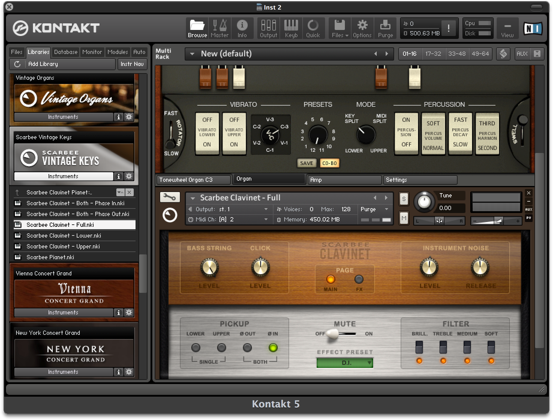This screenshot has height=420, width=553.
Task: Click the Instr Nav button
Action: [132, 64]
